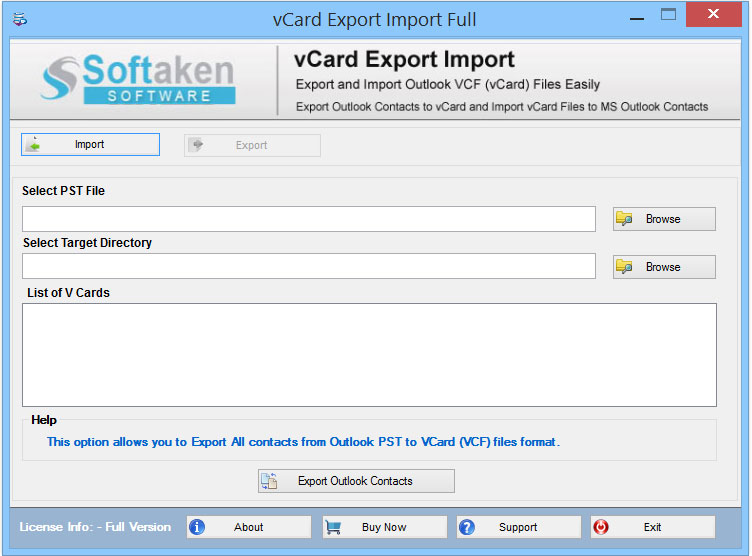Click the blue help text about exporting contacts

303,442
